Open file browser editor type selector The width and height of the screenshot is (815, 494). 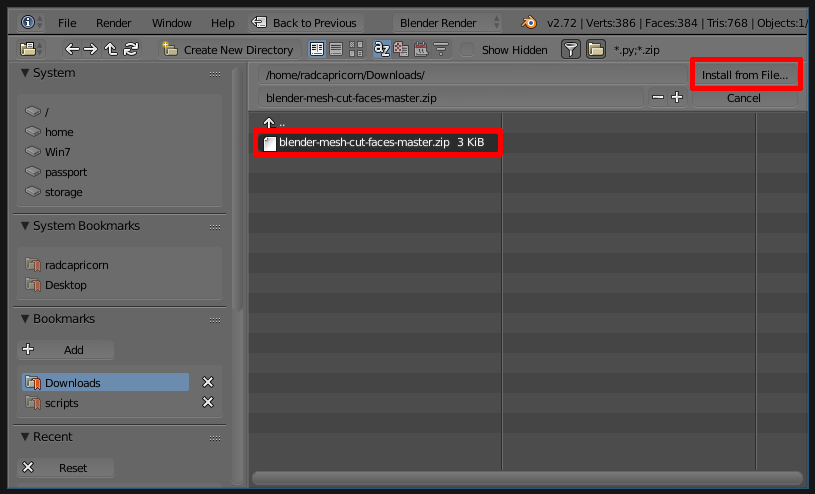[31, 49]
